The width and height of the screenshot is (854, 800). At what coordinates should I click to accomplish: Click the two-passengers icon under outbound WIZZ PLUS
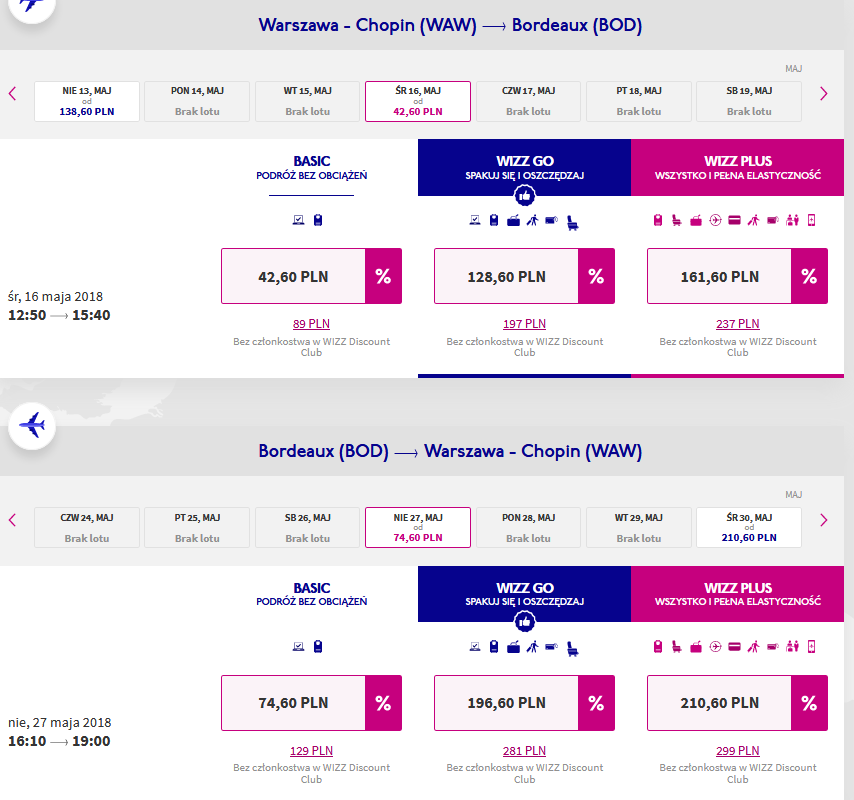(x=792, y=220)
